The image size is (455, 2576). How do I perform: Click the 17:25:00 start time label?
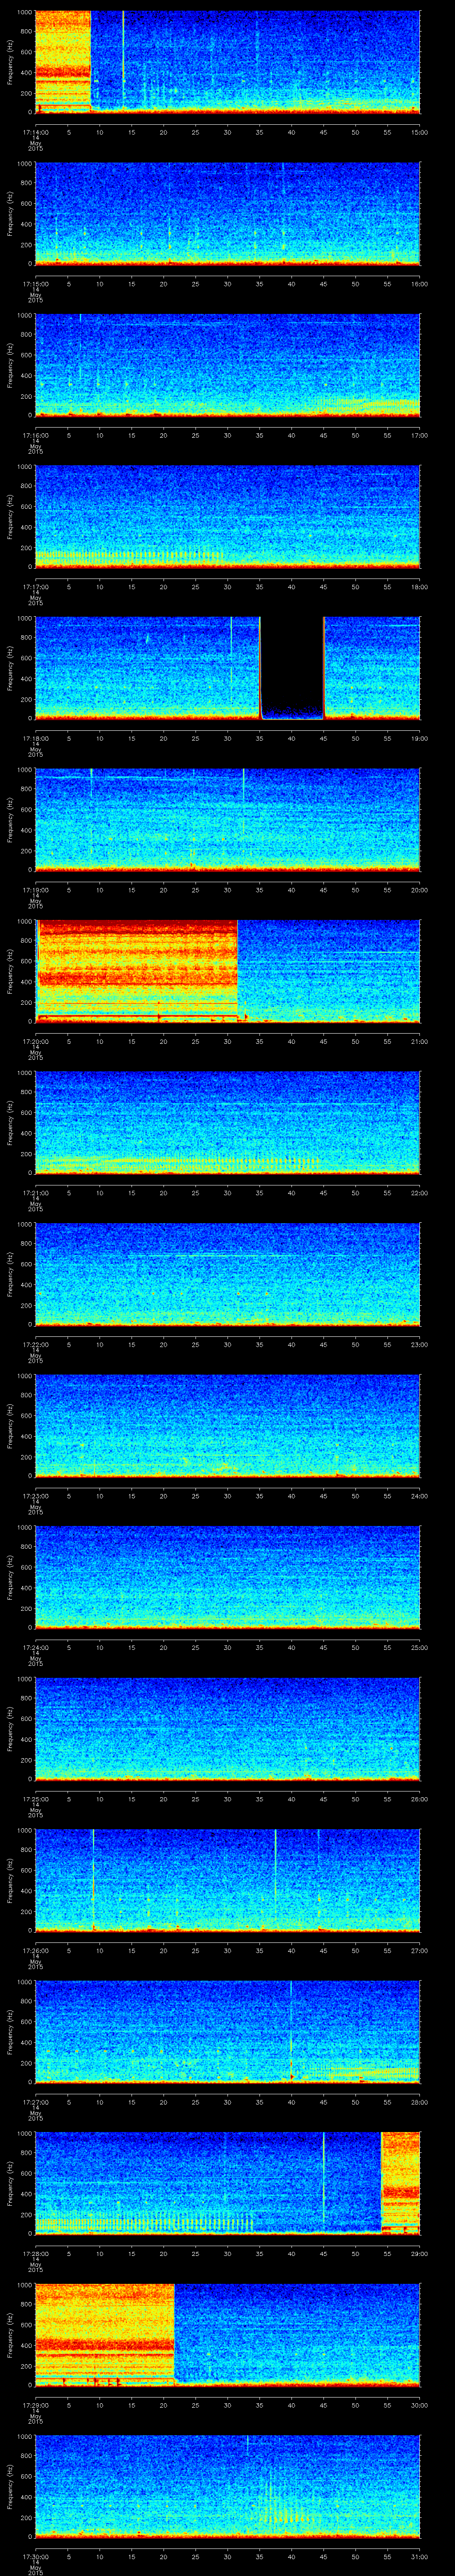35,1798
